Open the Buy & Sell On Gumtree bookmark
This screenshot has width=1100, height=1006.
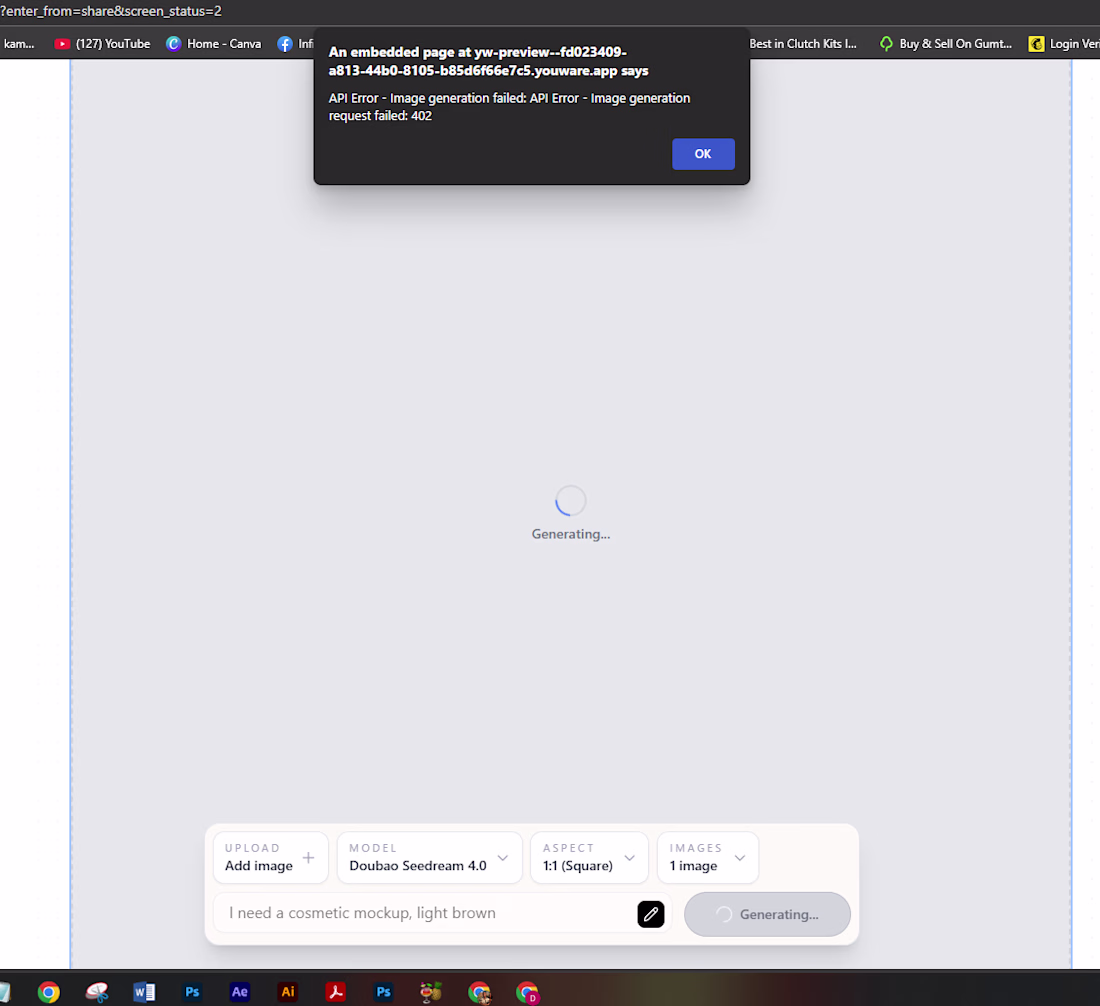[946, 43]
